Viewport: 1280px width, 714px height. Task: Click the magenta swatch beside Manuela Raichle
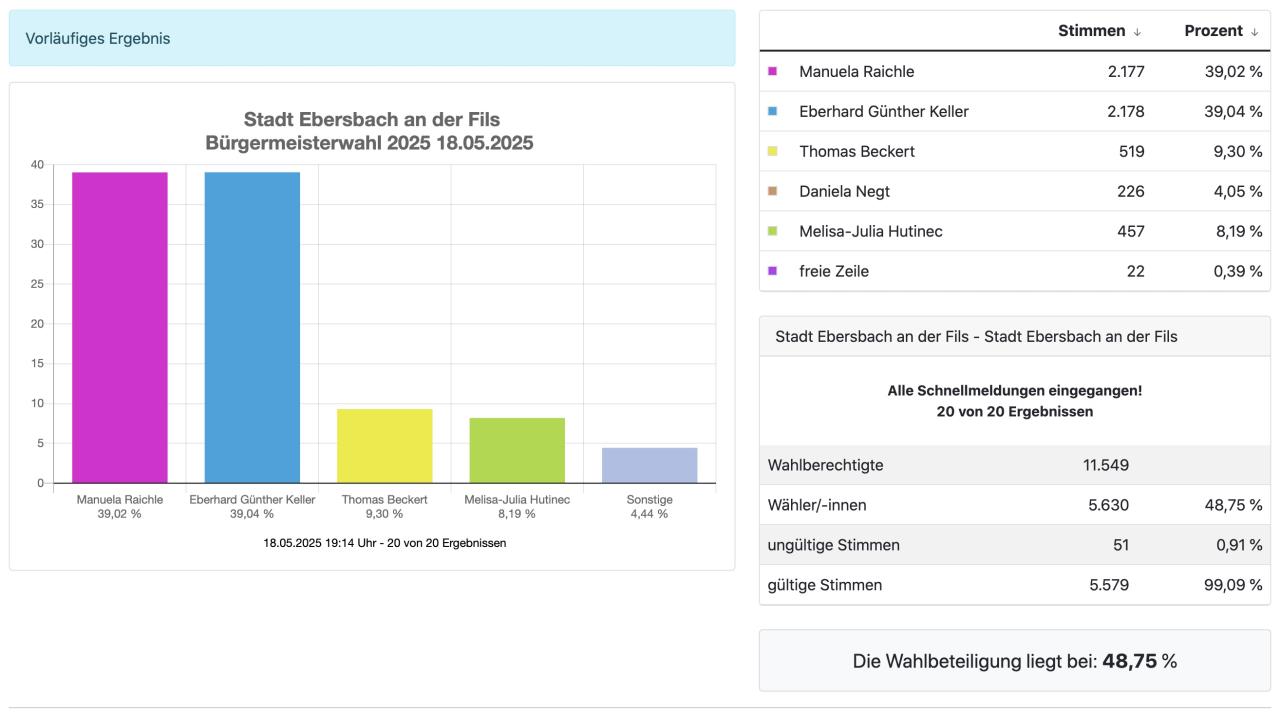[x=772, y=71]
